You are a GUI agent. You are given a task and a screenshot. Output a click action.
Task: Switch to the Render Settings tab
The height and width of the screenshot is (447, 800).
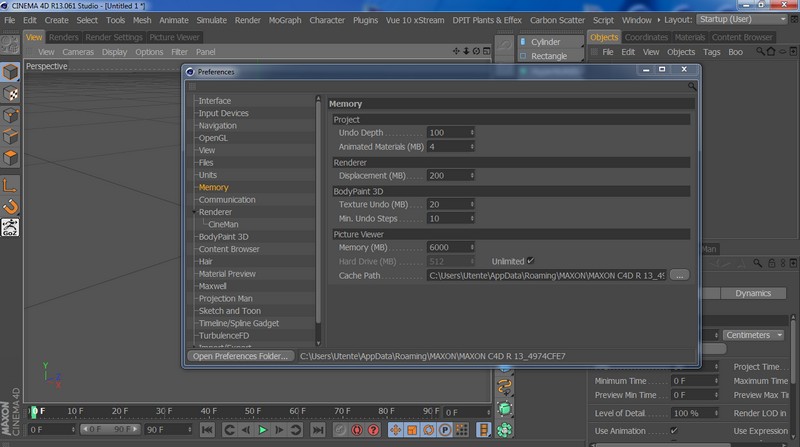(114, 37)
